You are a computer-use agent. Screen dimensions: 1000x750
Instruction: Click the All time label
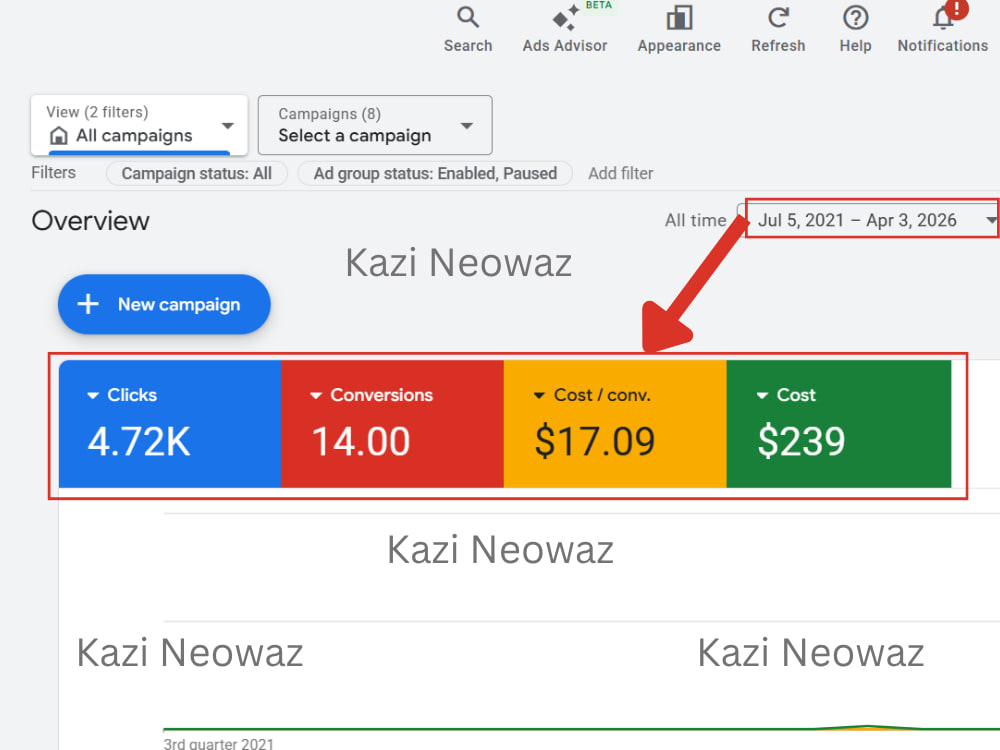click(695, 220)
